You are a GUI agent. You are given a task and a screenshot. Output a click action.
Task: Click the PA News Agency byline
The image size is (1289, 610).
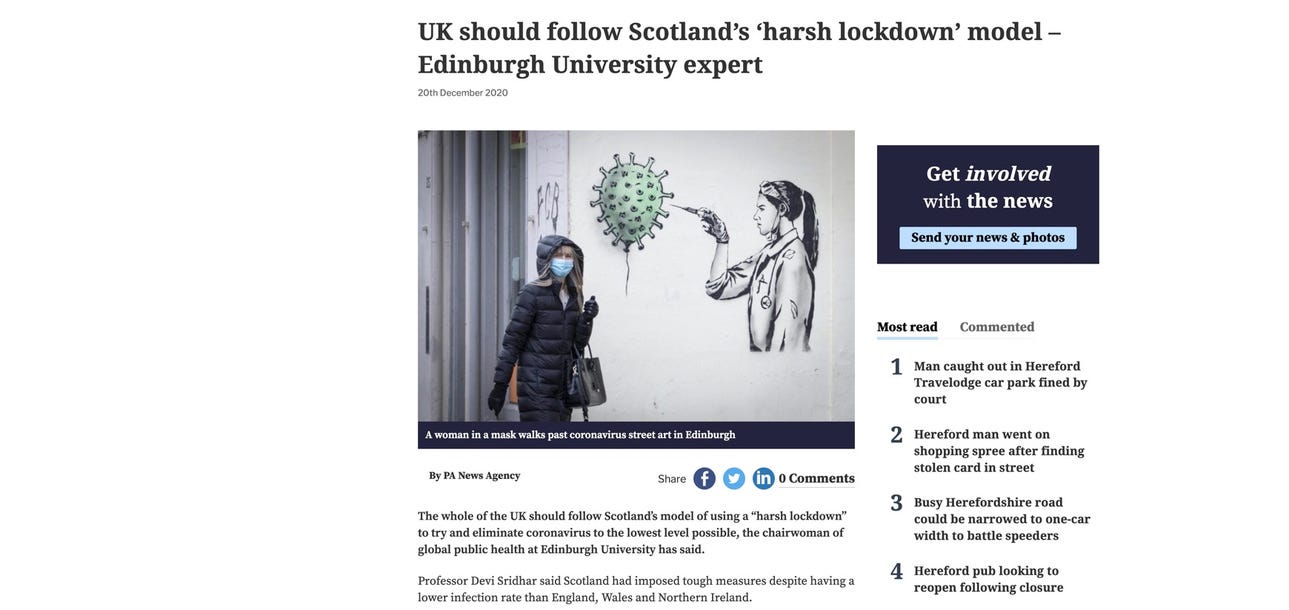(x=475, y=476)
